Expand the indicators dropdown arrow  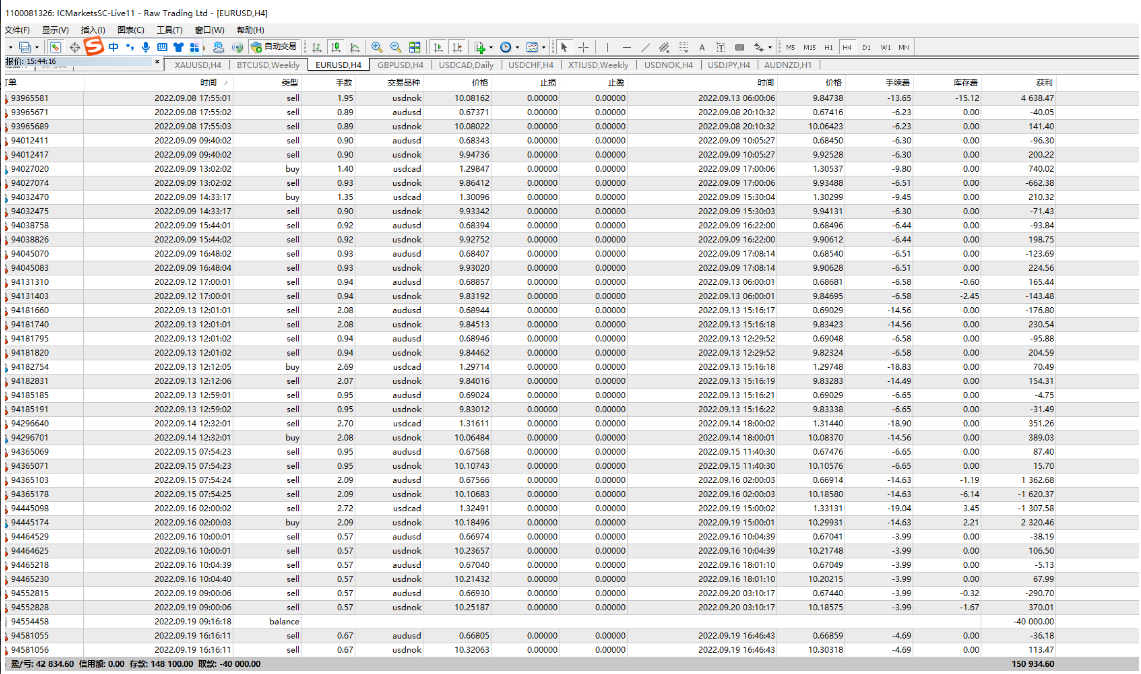click(x=491, y=47)
